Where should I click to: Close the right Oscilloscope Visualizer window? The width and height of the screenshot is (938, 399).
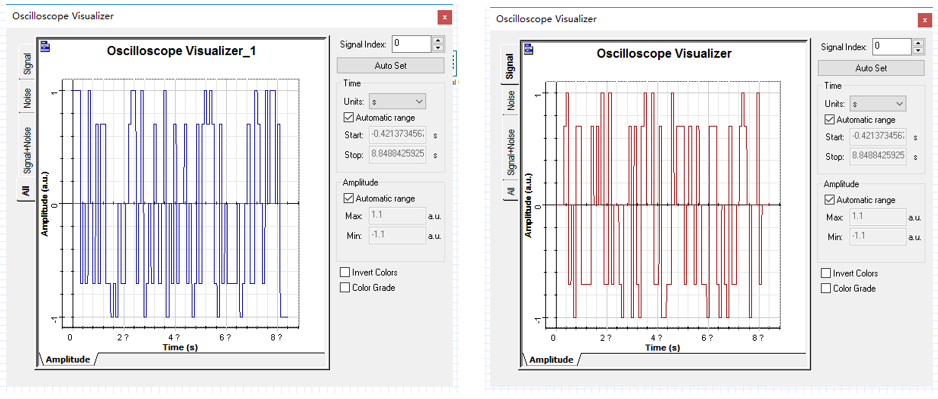[x=925, y=20]
